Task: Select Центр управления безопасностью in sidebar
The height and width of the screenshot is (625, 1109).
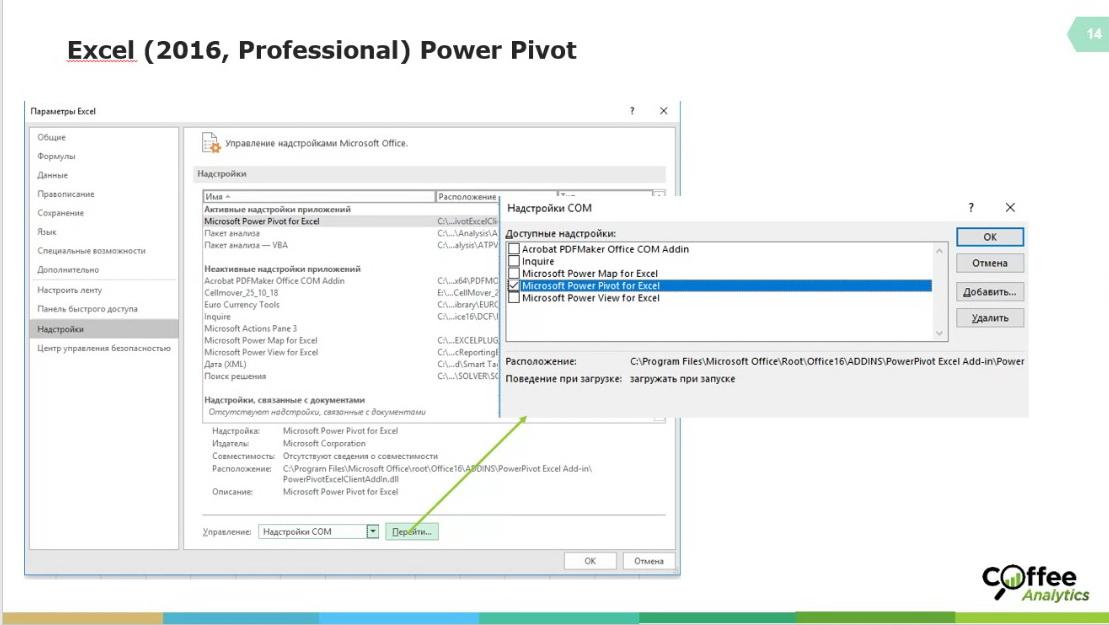Action: (x=104, y=348)
